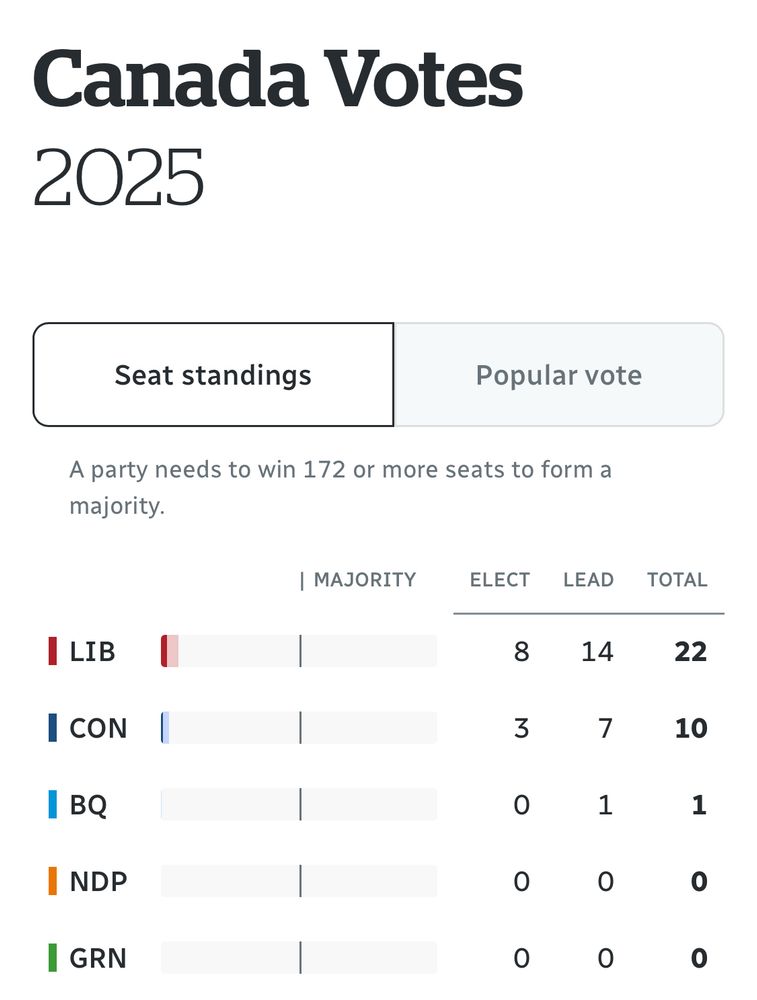The width and height of the screenshot is (757, 1000).
Task: Click the light blue BQ color marker
Action: coord(52,804)
